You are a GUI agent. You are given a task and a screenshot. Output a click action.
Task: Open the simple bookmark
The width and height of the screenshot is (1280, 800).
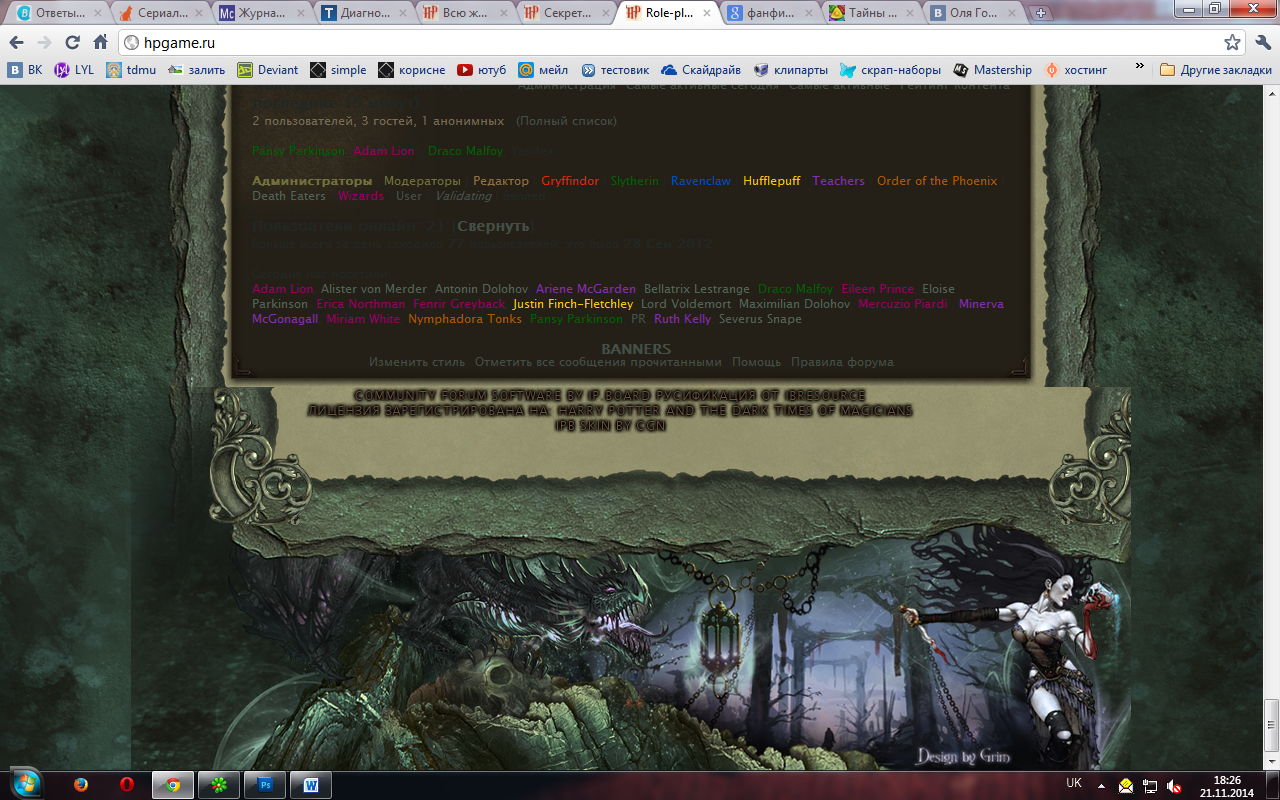pyautogui.click(x=338, y=70)
